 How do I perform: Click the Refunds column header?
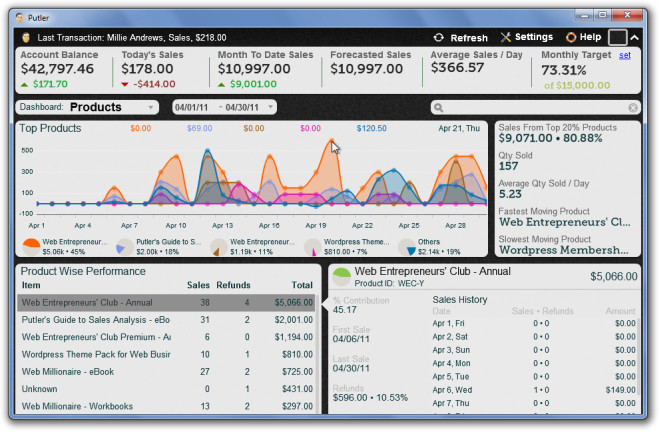(x=233, y=285)
